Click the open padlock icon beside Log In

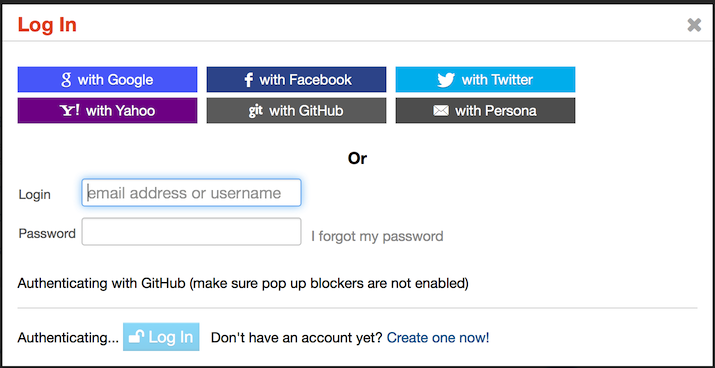tap(136, 337)
